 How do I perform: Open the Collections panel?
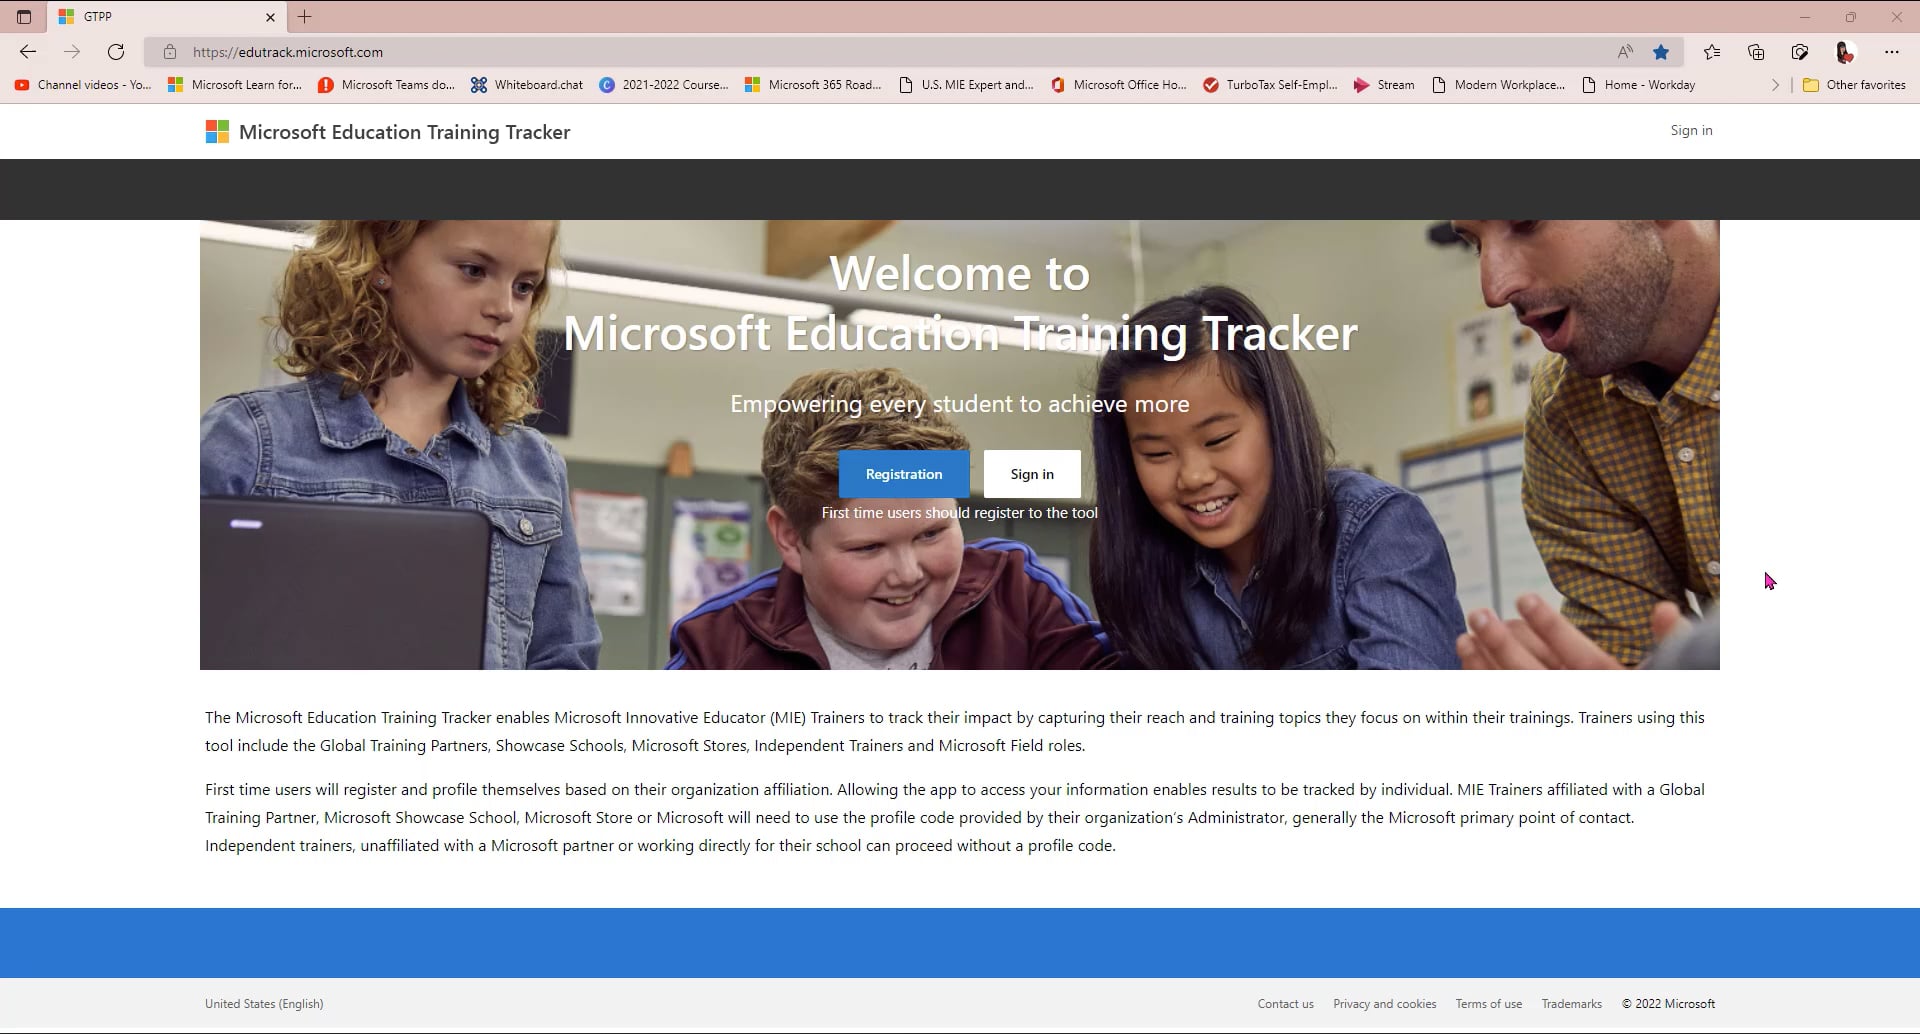click(1756, 51)
